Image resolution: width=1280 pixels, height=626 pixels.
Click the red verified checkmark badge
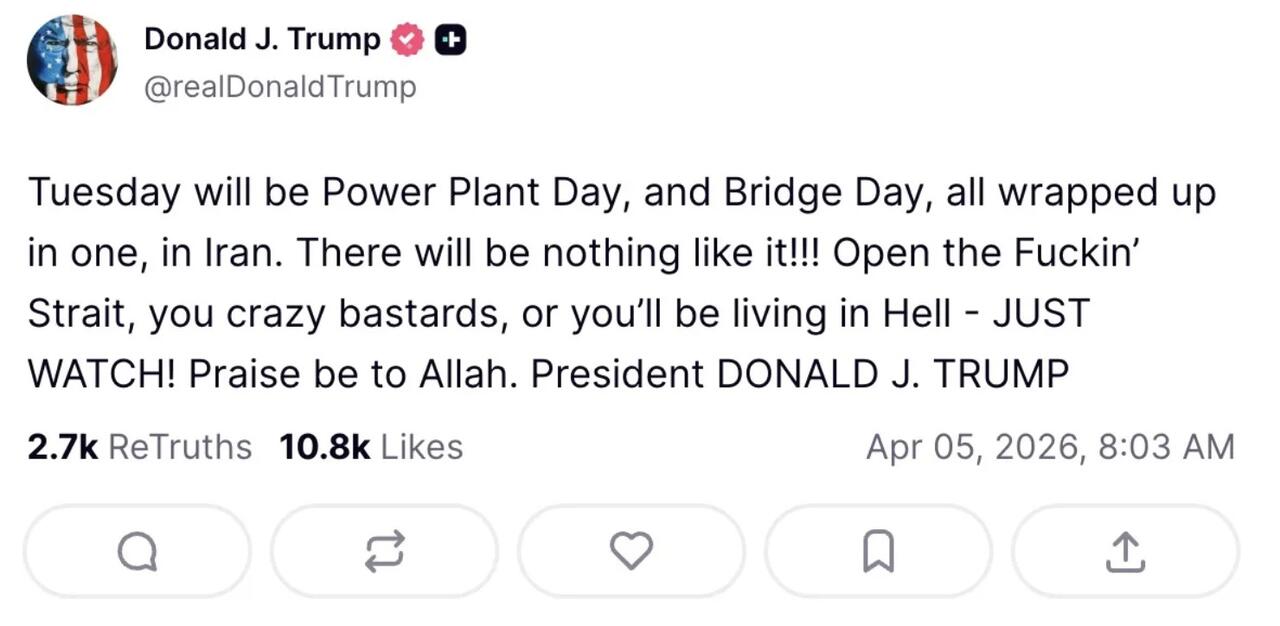coord(406,40)
